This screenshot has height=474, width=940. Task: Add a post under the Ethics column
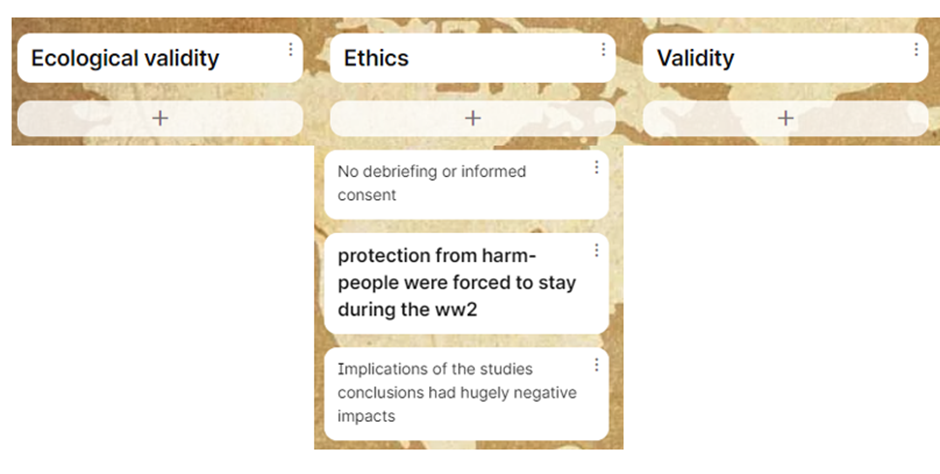tap(473, 118)
